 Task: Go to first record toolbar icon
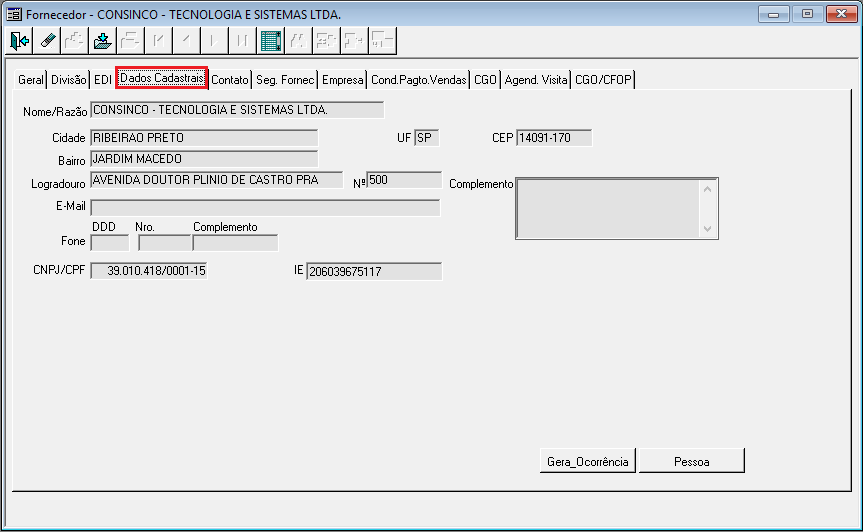click(x=159, y=41)
